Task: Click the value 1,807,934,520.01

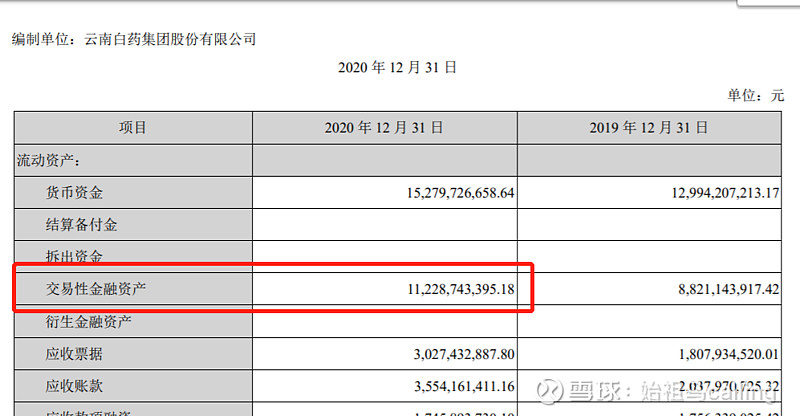Action: 729,354
